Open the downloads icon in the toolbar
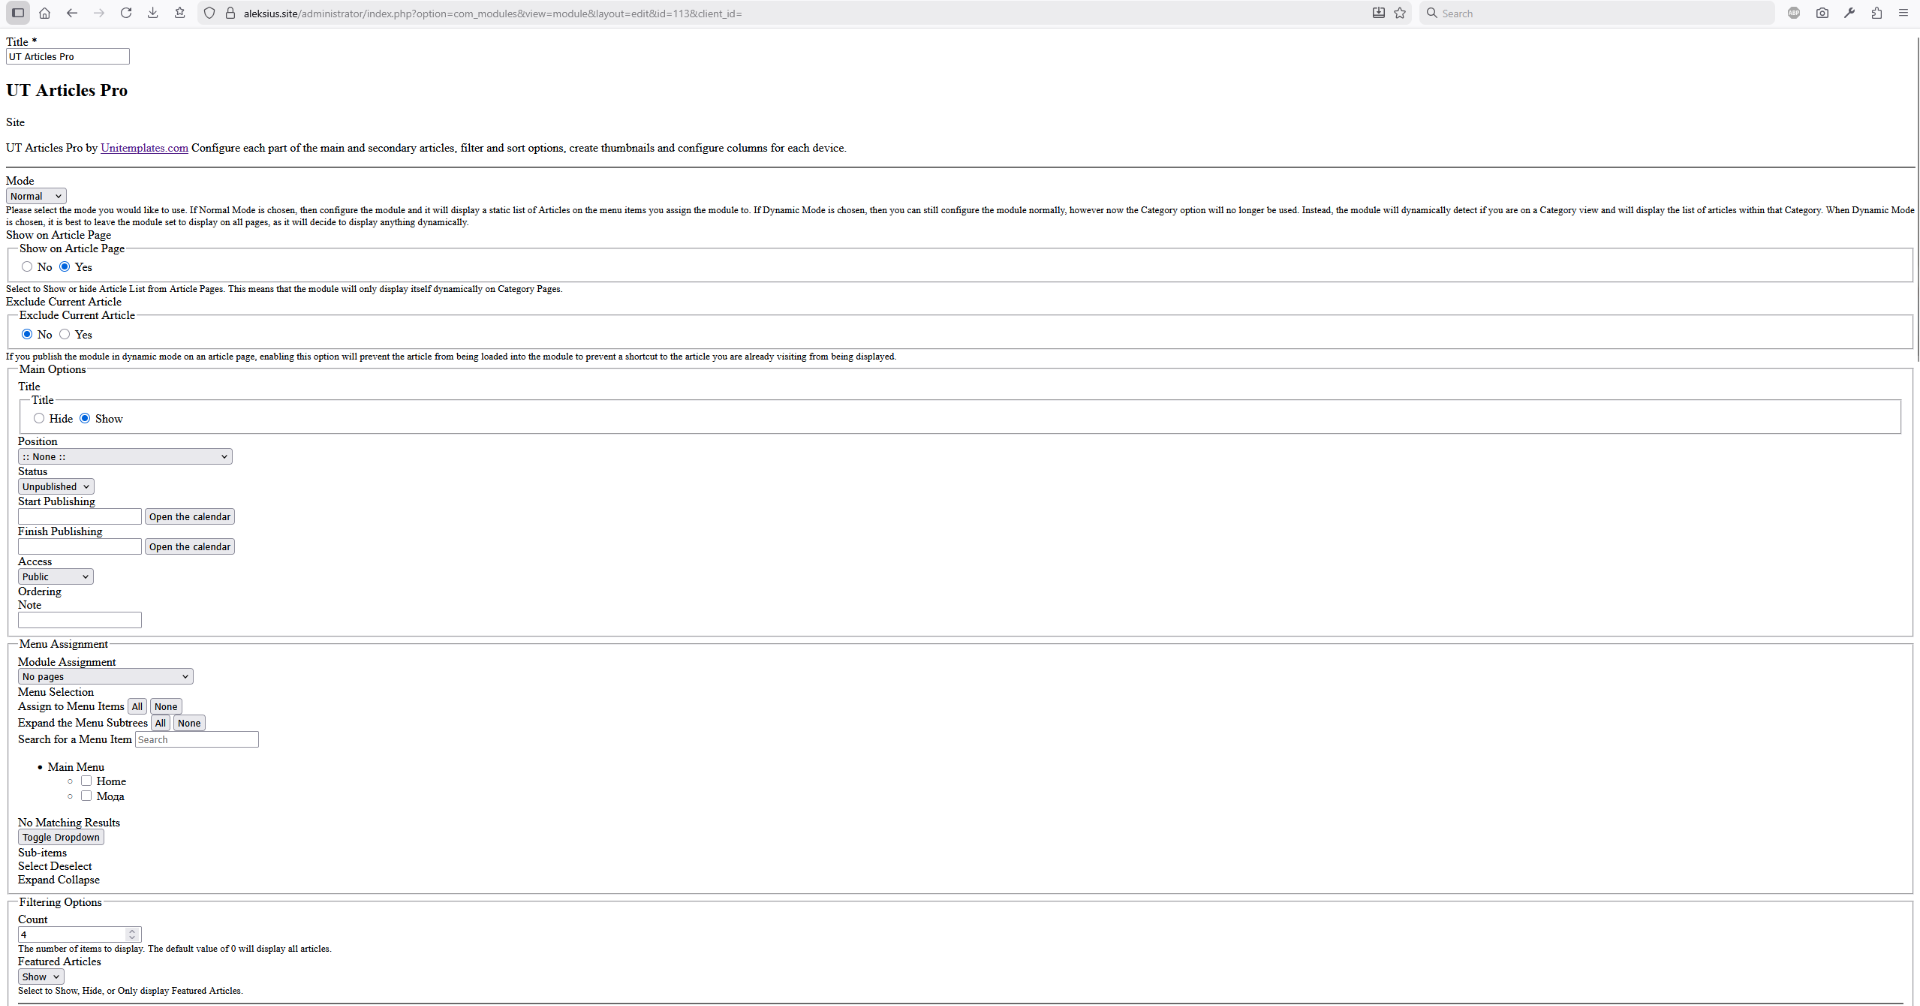Image resolution: width=1920 pixels, height=1006 pixels. [153, 13]
